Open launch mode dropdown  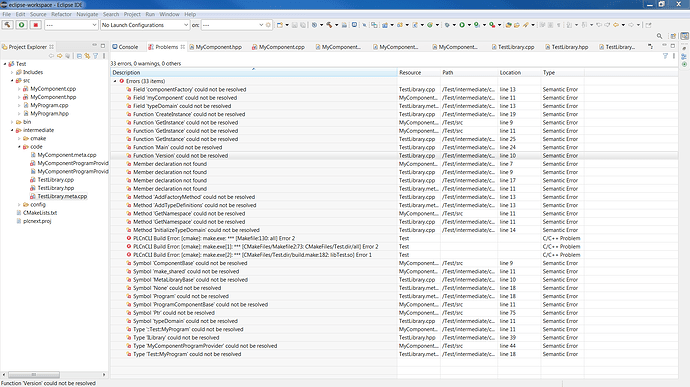coord(71,25)
